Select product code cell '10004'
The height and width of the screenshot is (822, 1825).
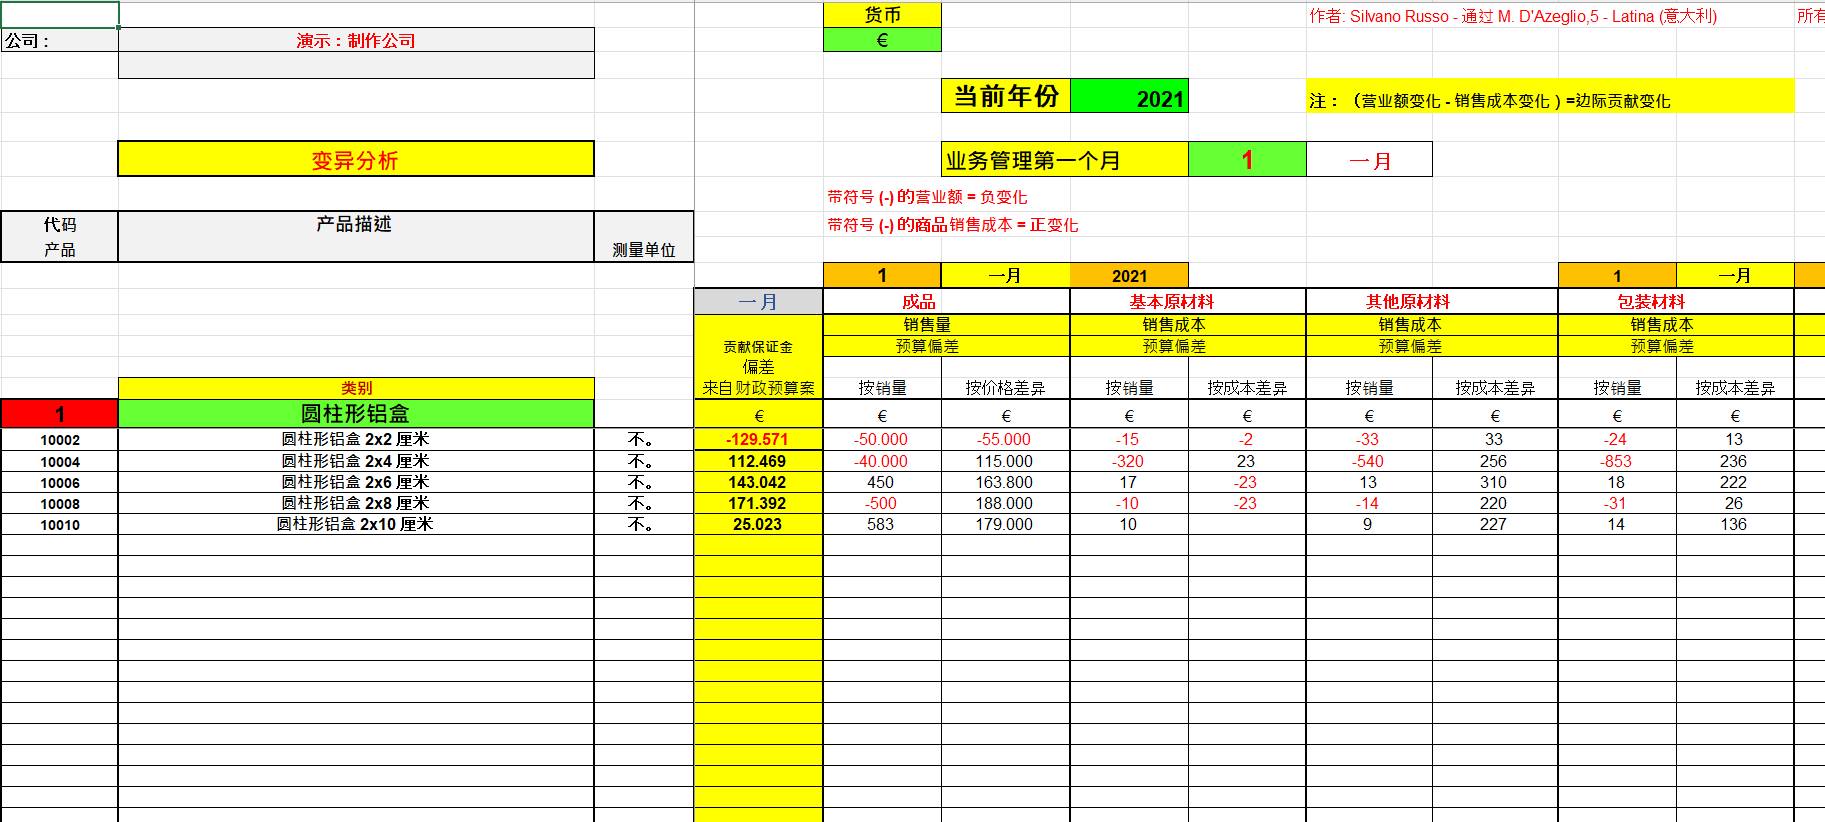coord(60,462)
